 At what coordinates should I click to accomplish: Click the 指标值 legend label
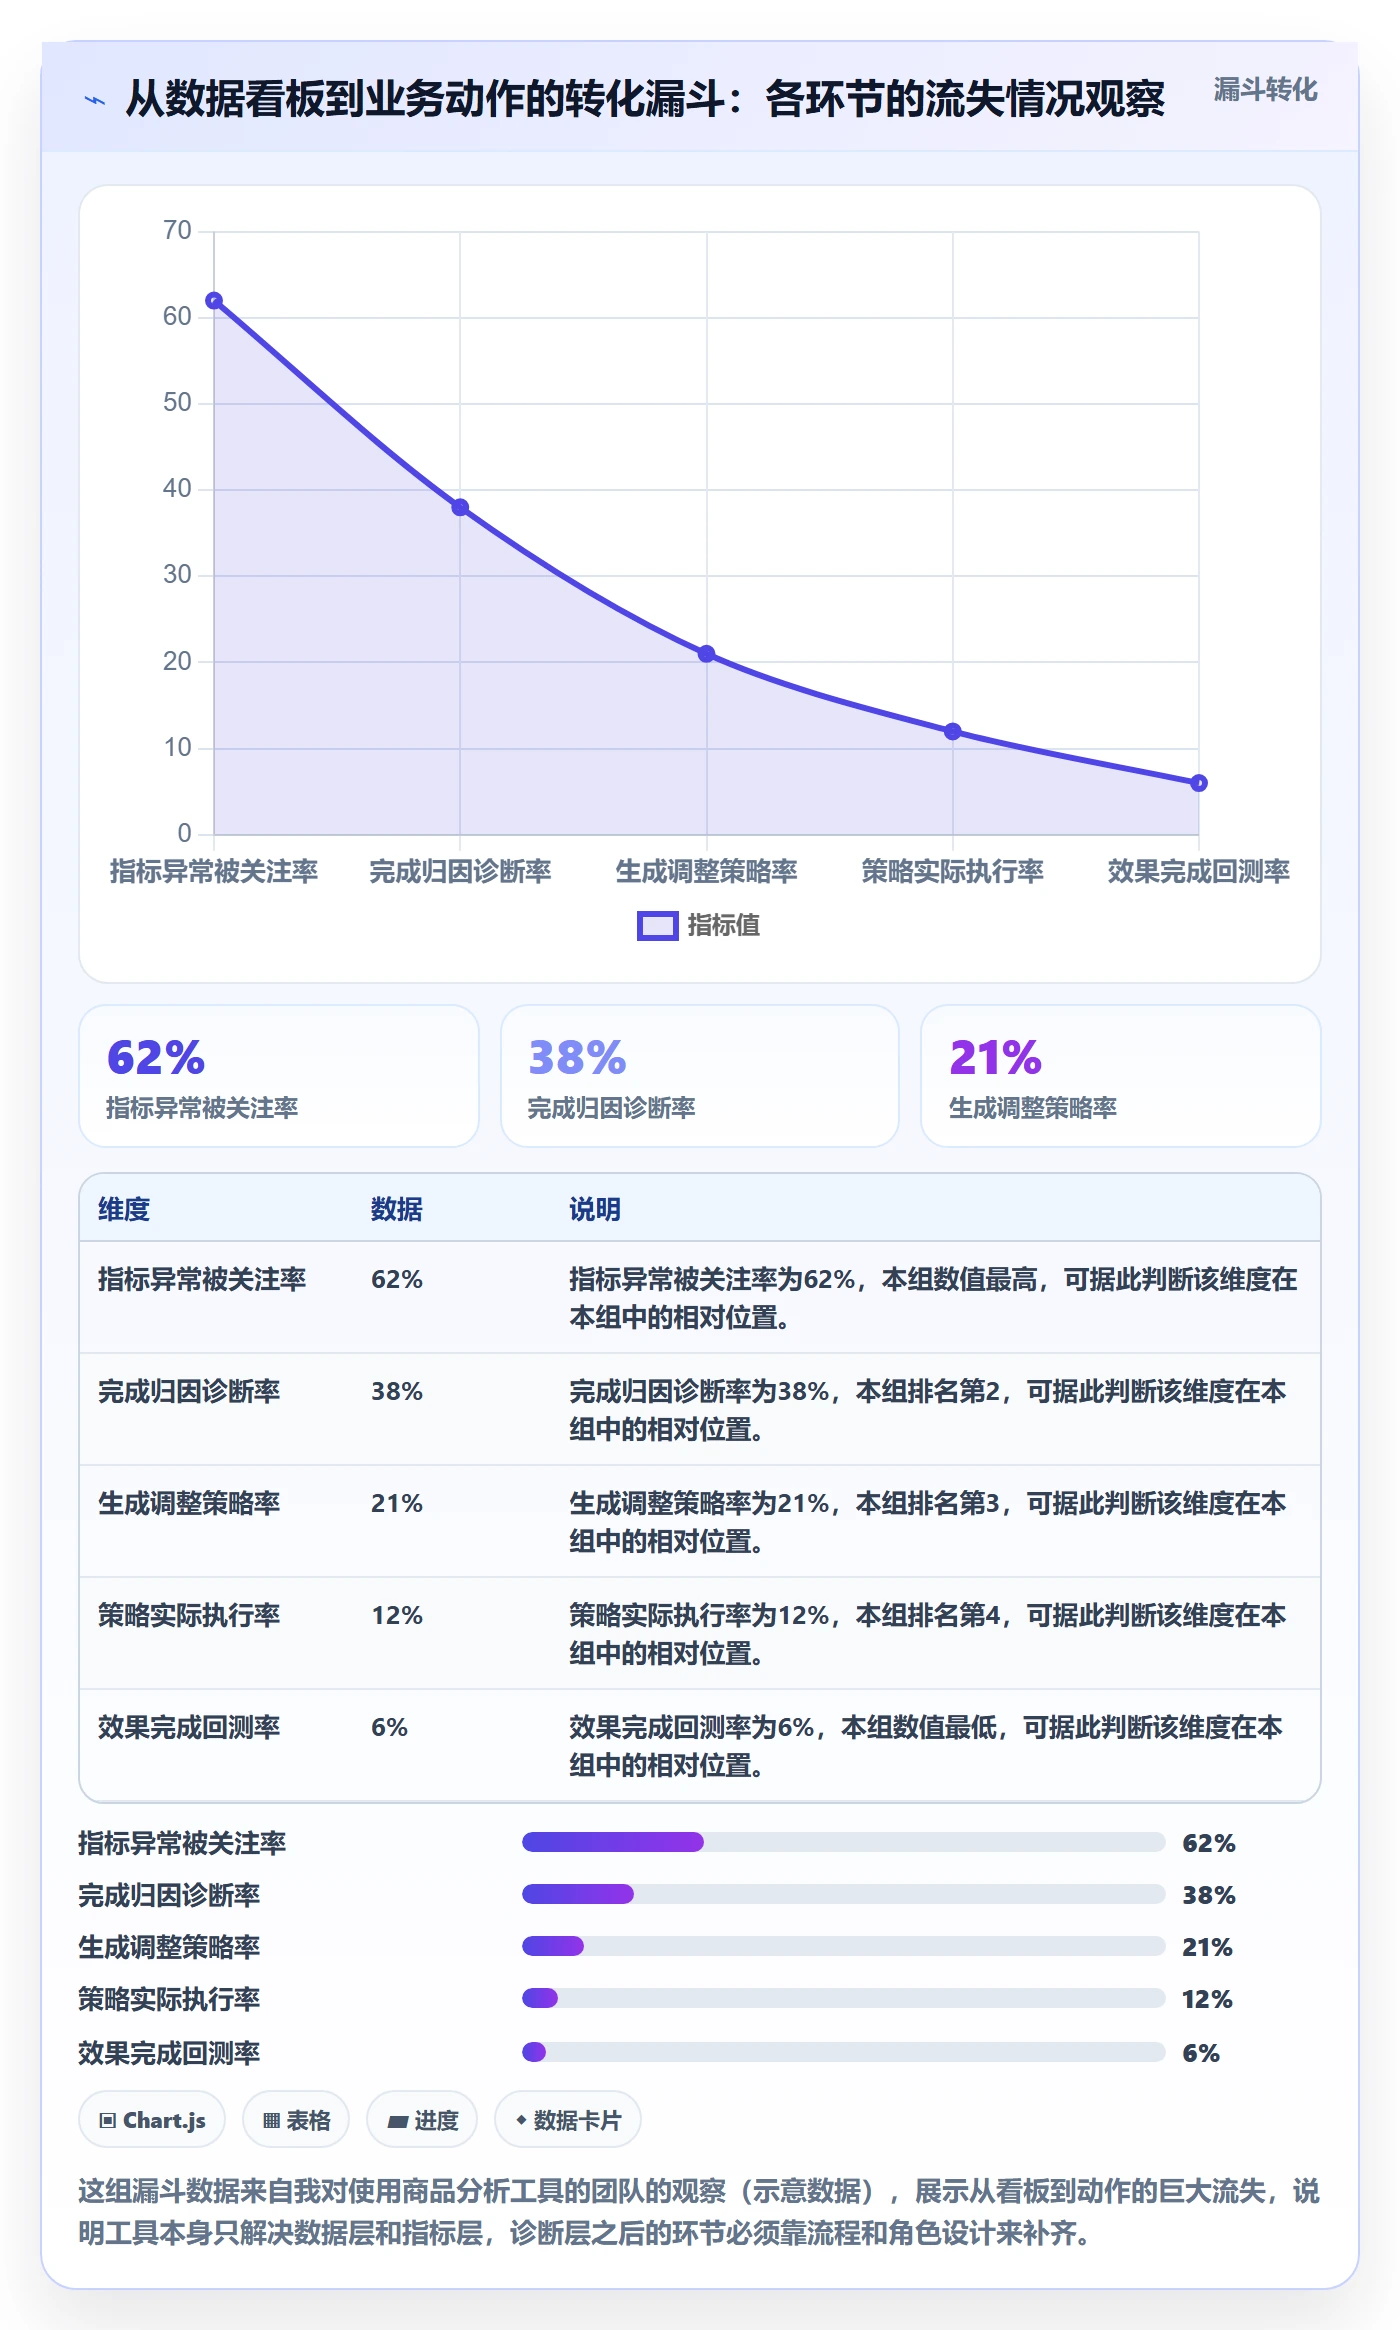723,926
